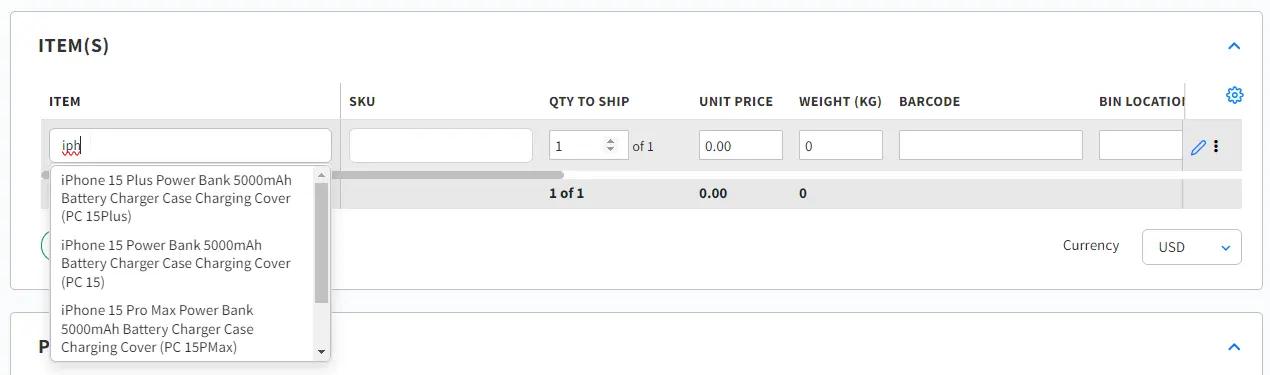Click the Barcode input field
Screen dimensions: 1270x375
(x=990, y=145)
